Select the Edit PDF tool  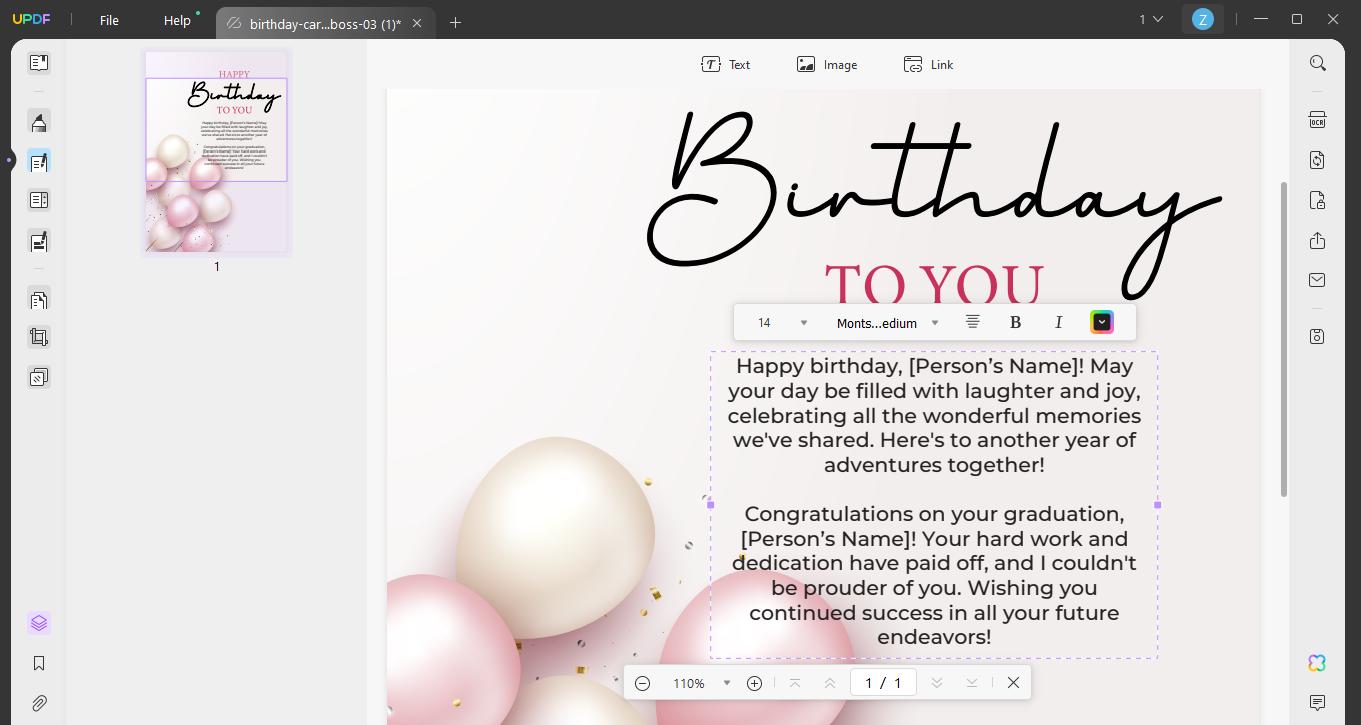click(39, 161)
